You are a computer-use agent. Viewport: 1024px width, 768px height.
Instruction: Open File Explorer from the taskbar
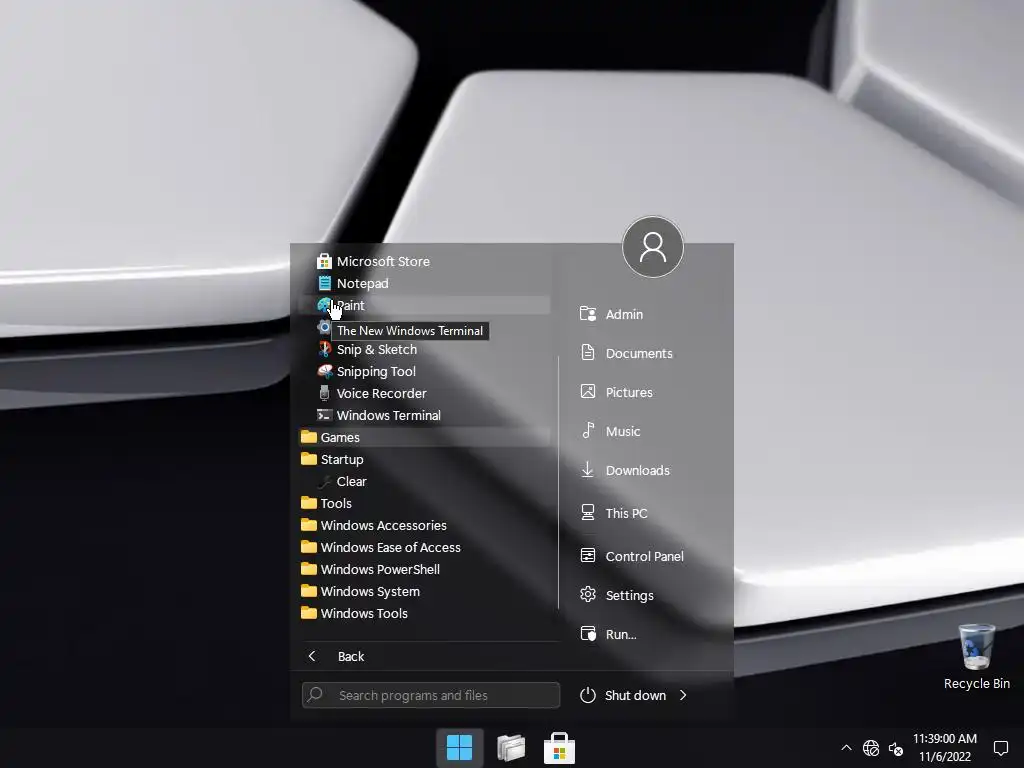511,748
